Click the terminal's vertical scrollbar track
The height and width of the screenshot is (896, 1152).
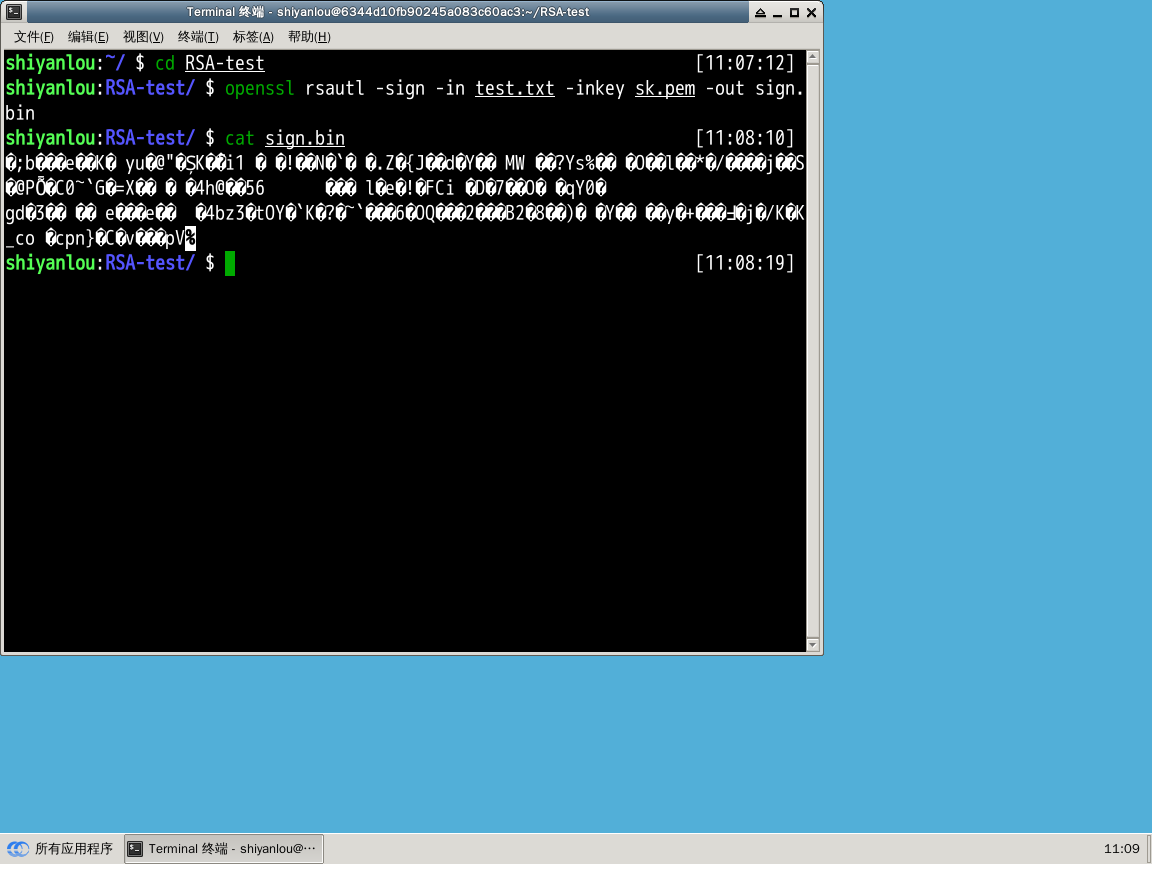point(813,350)
